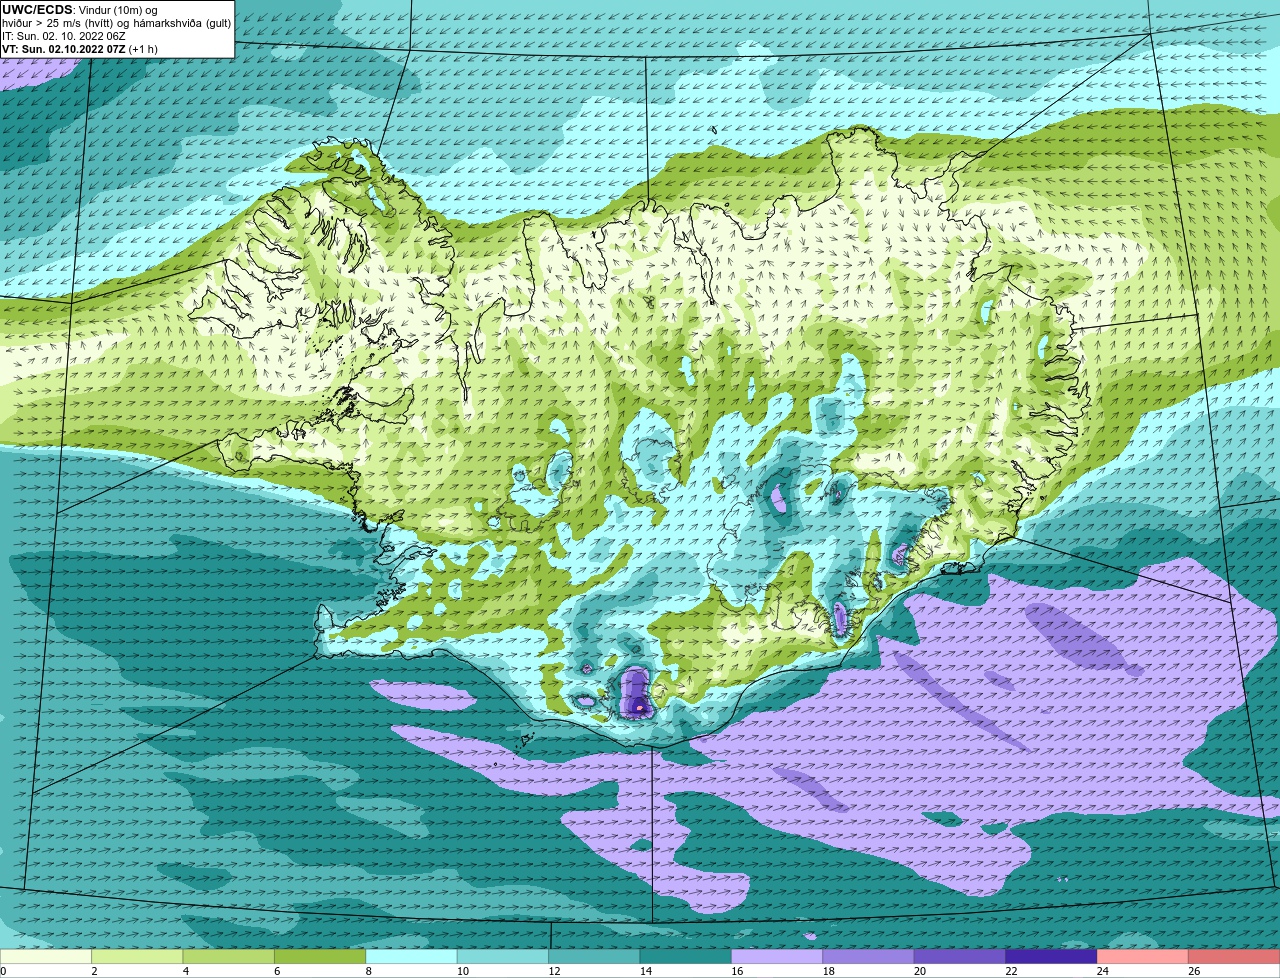The height and width of the screenshot is (978, 1280).
Task: Click the '12' tick label on the color scale
Action: click(555, 971)
